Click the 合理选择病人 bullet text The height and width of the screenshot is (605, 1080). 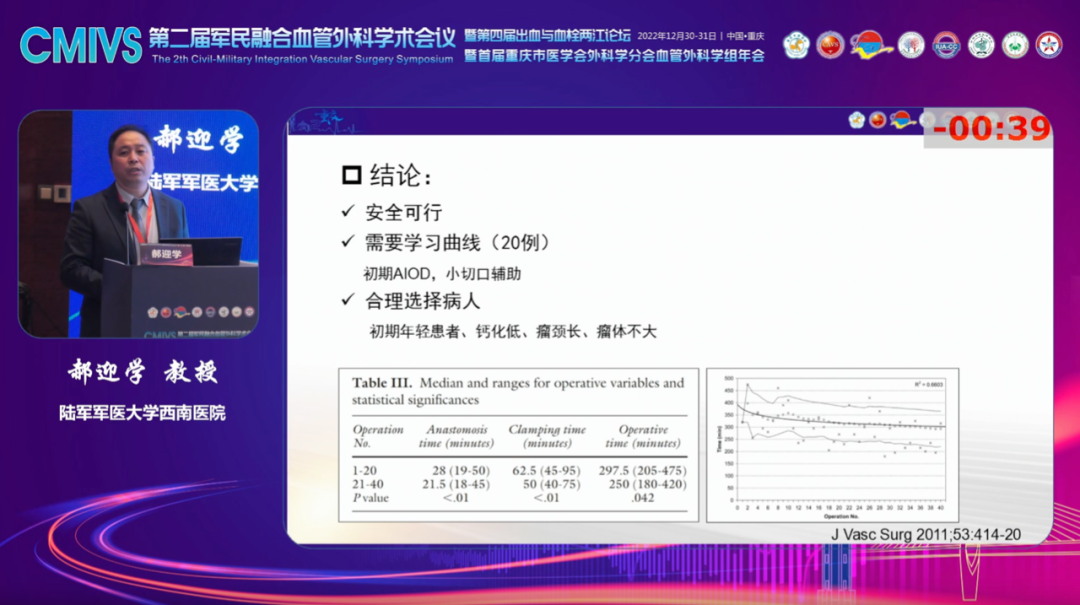point(422,300)
